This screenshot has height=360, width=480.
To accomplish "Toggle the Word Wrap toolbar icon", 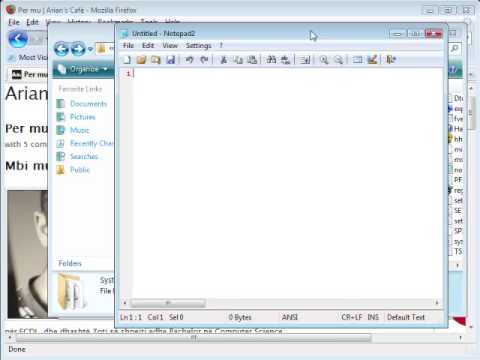I will 305,60.
